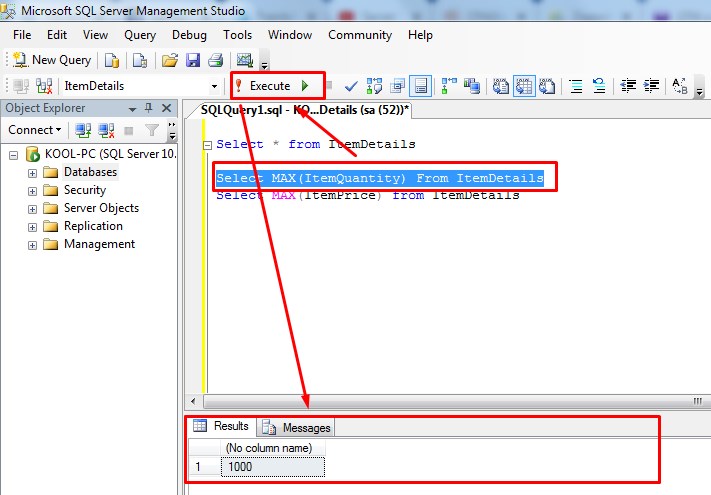The width and height of the screenshot is (711, 495).
Task: Select the KOOL-PC server node
Action: point(110,154)
